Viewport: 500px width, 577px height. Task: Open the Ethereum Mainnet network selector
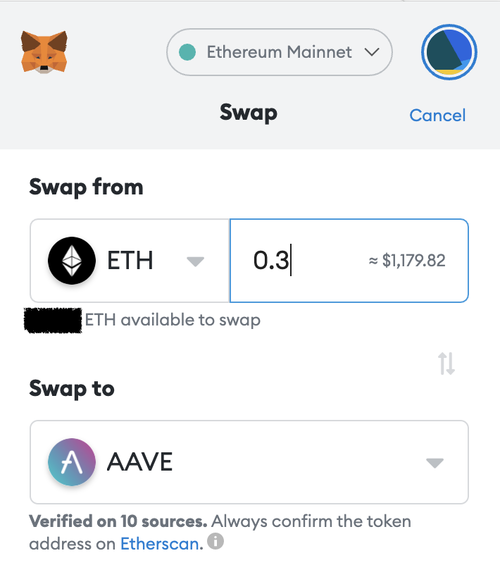point(279,52)
